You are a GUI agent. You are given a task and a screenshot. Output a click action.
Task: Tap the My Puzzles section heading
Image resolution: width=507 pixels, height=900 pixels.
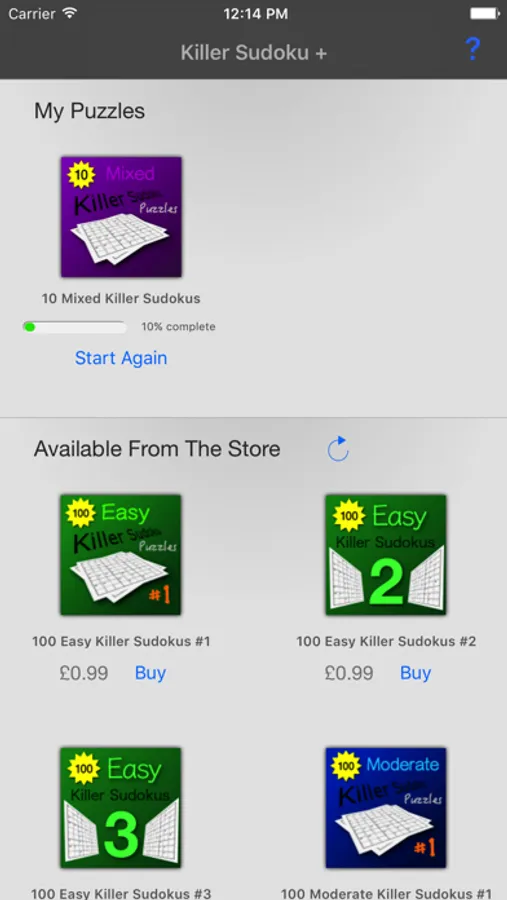(x=90, y=111)
